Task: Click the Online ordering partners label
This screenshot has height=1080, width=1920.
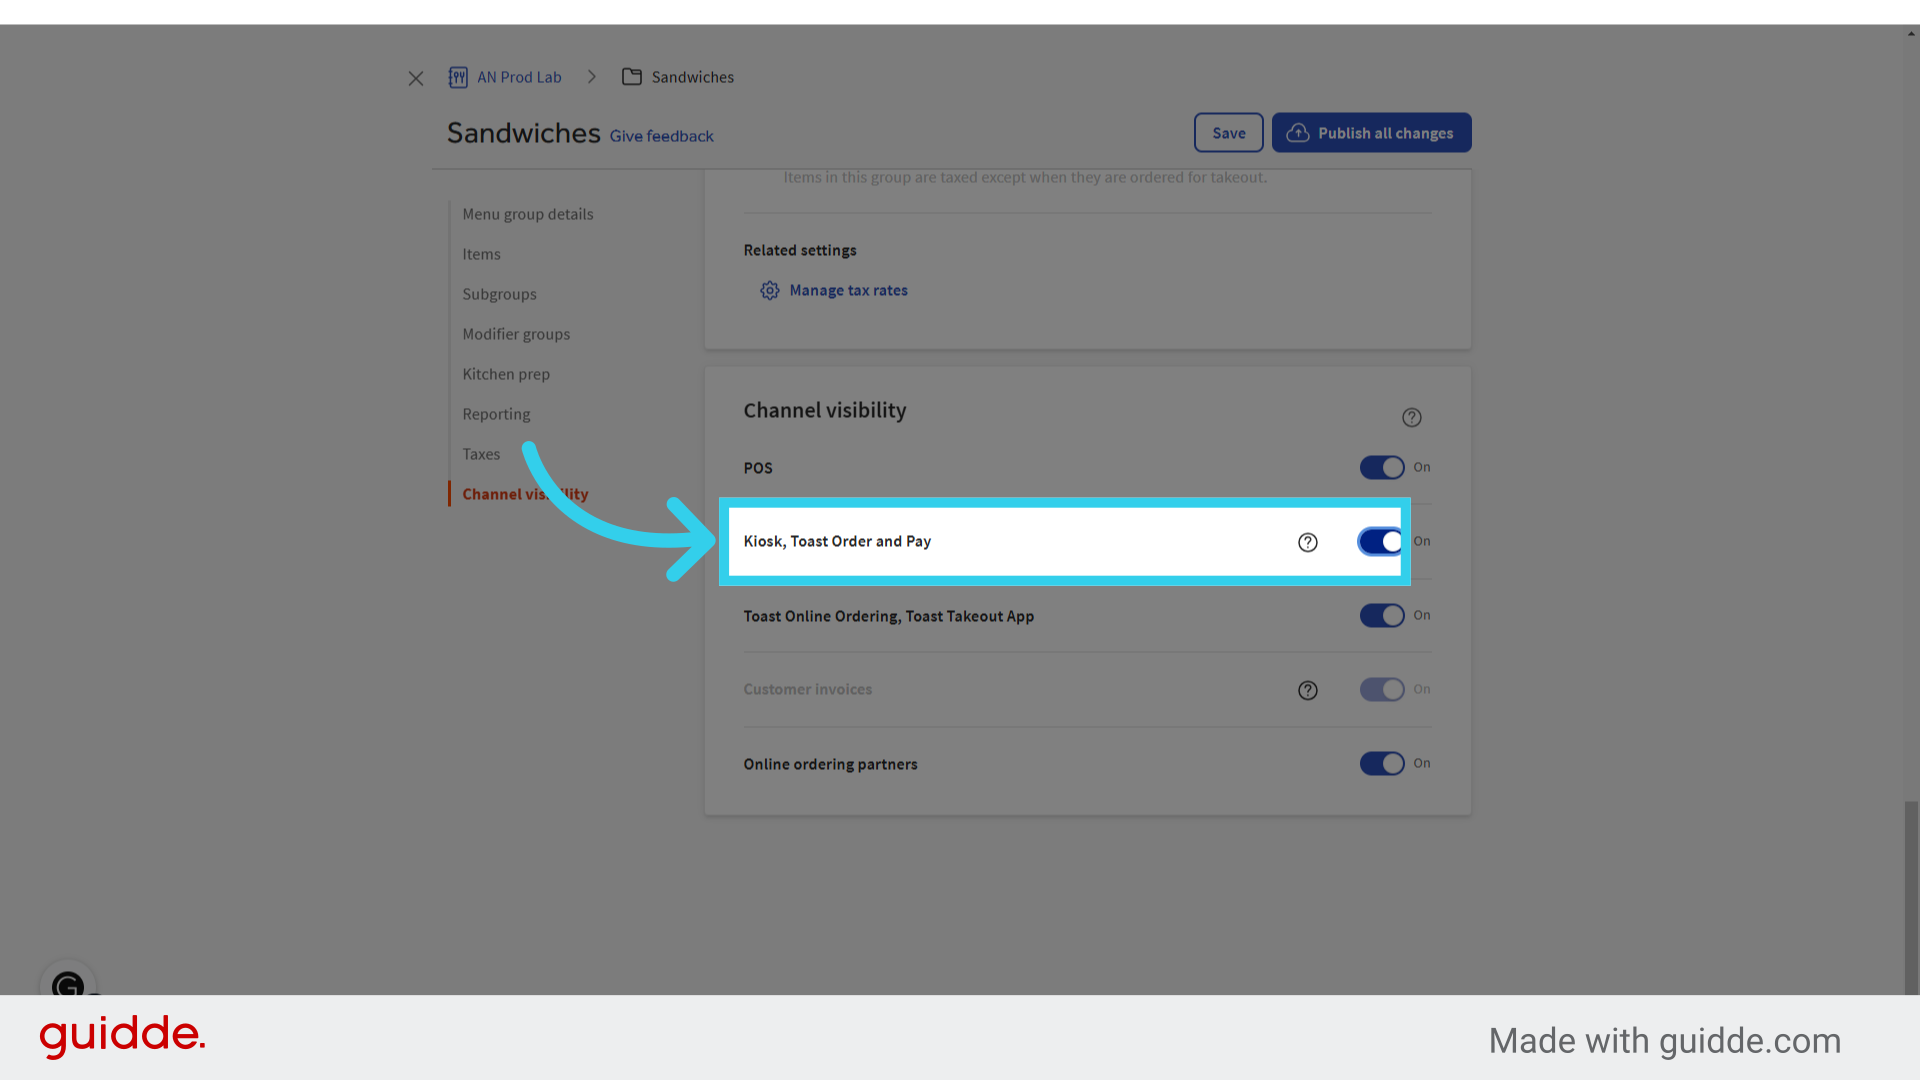Action: 830,764
